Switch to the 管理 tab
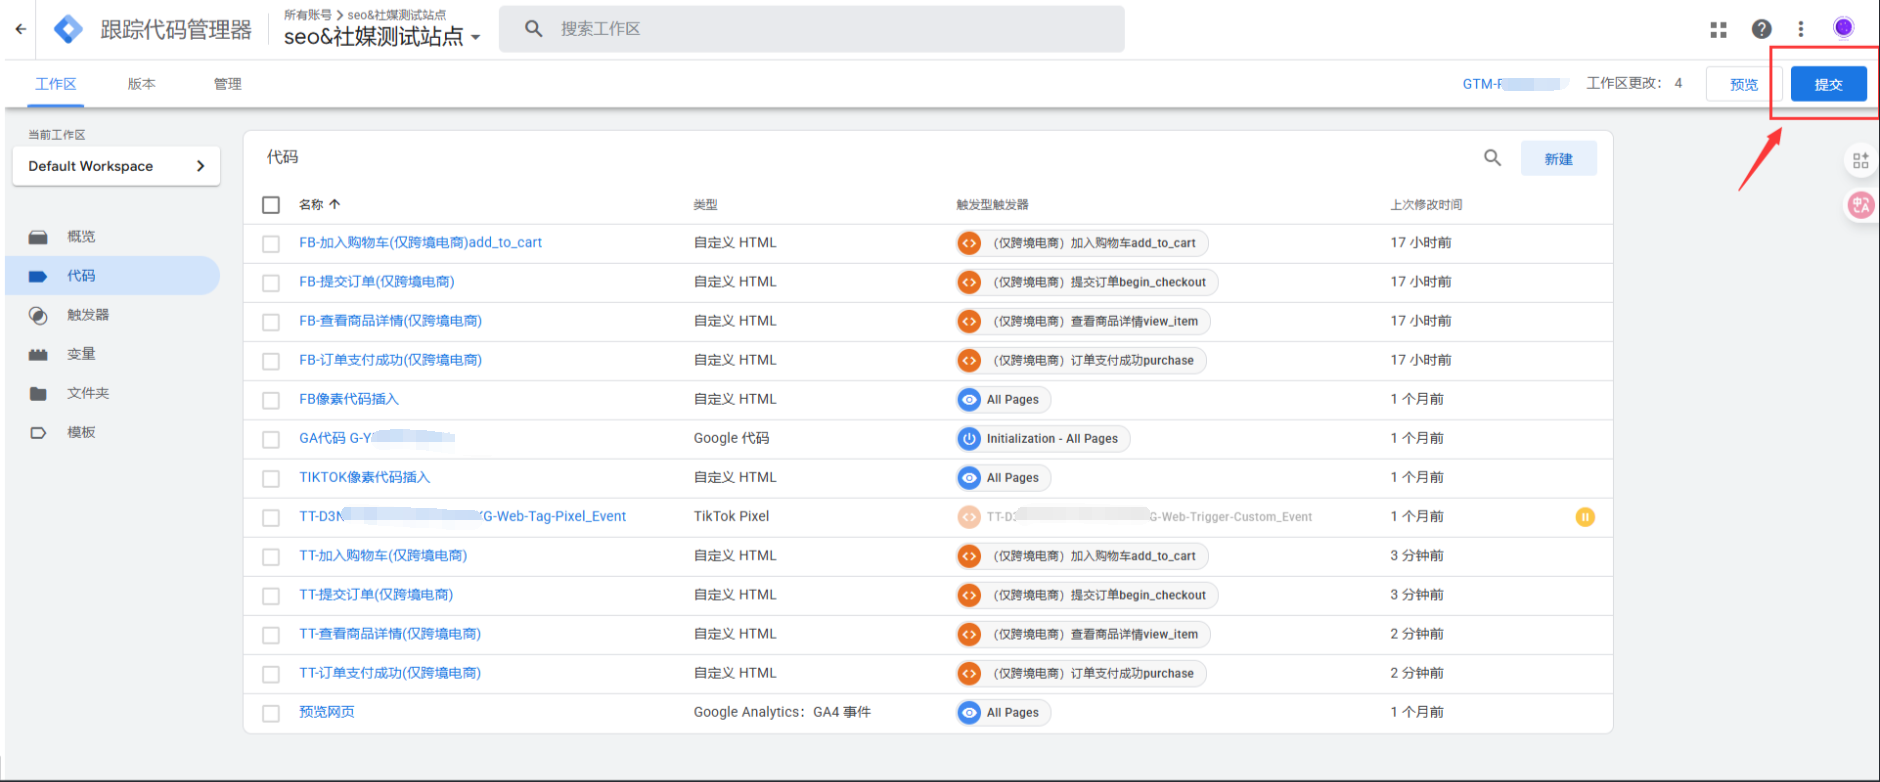The width and height of the screenshot is (1880, 782). click(x=227, y=84)
